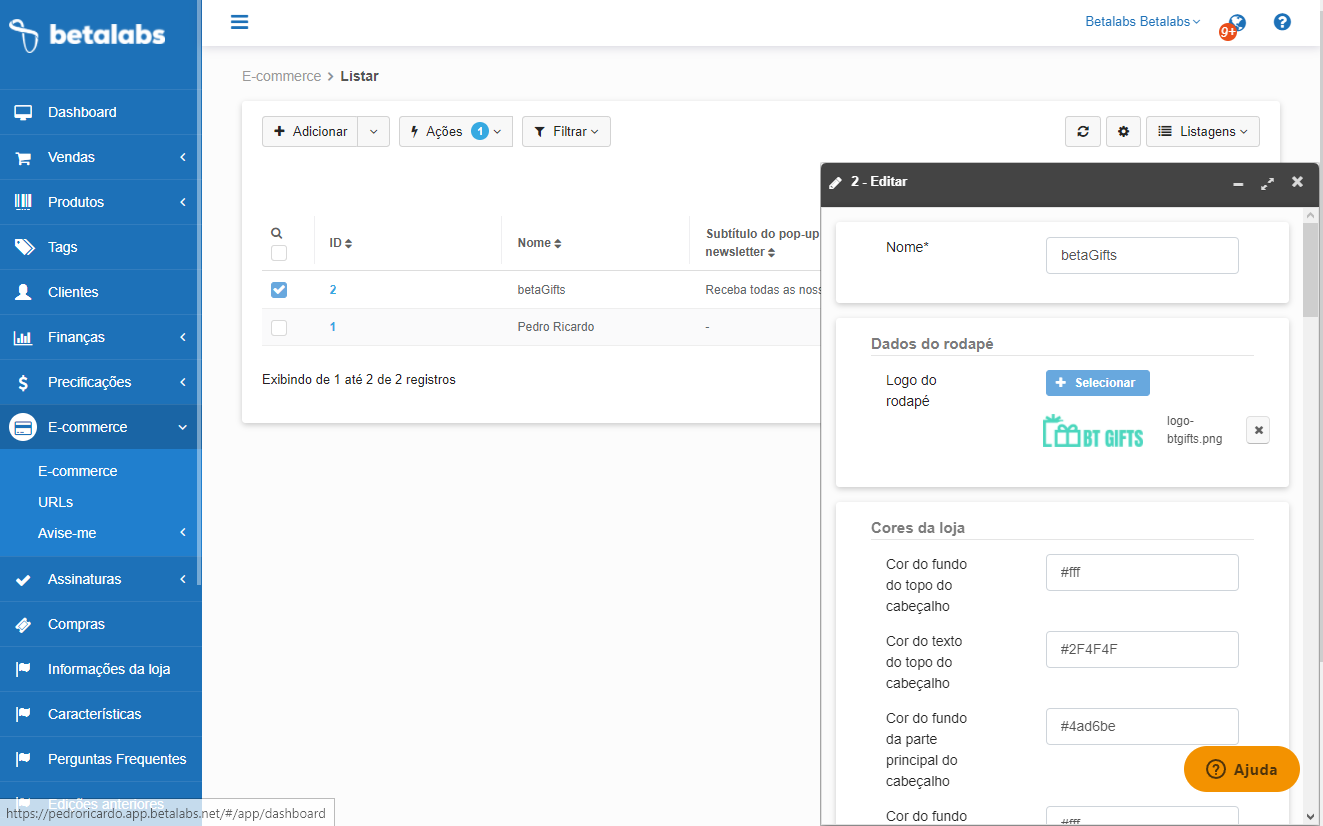Open the notifications globe icon
This screenshot has width=1323, height=826.
(x=1237, y=23)
